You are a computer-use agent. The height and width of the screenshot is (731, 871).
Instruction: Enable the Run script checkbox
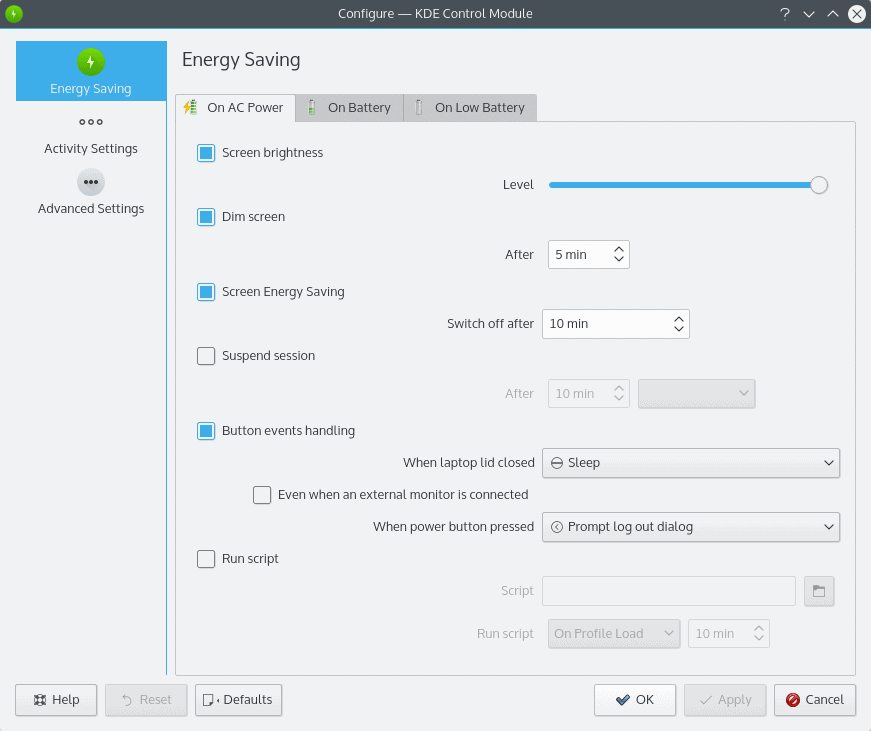pos(206,559)
